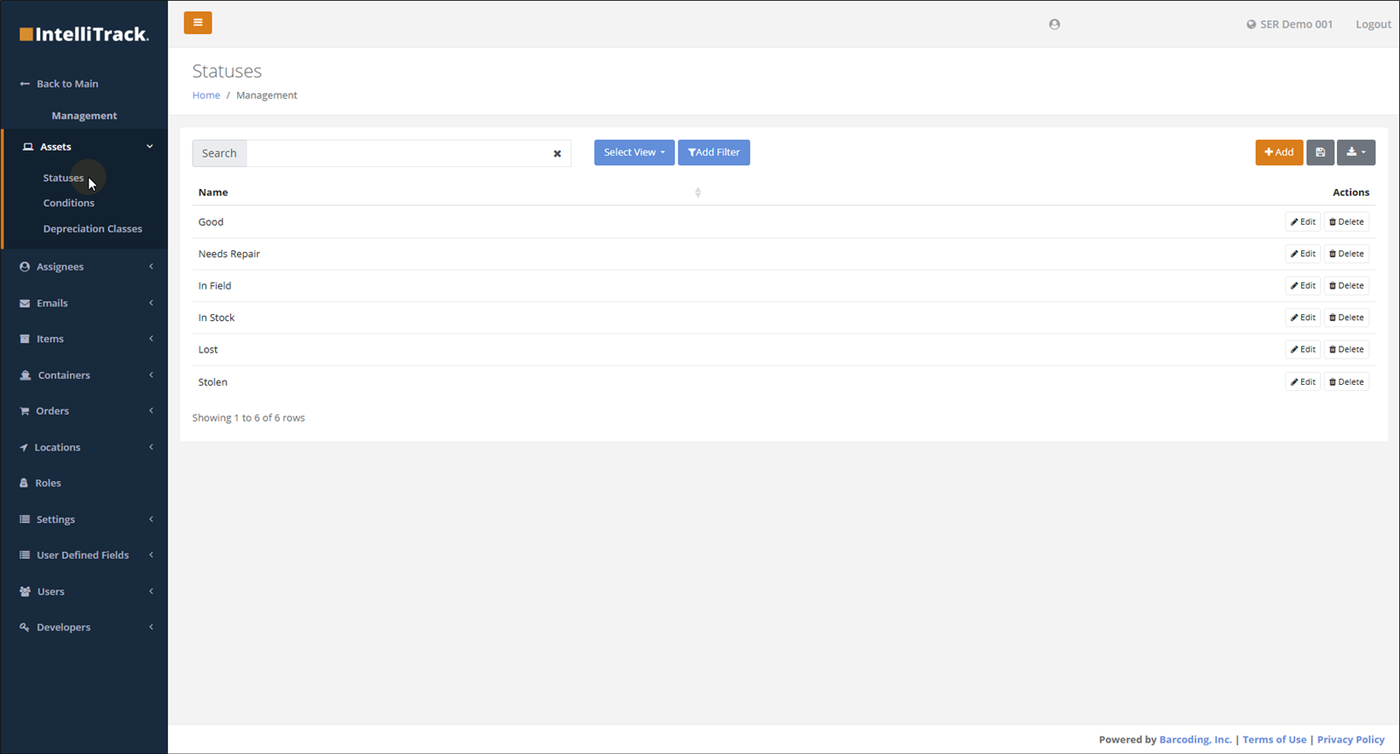Click the Back to Main arrow icon
Viewport: 1400px width, 754px height.
click(25, 84)
